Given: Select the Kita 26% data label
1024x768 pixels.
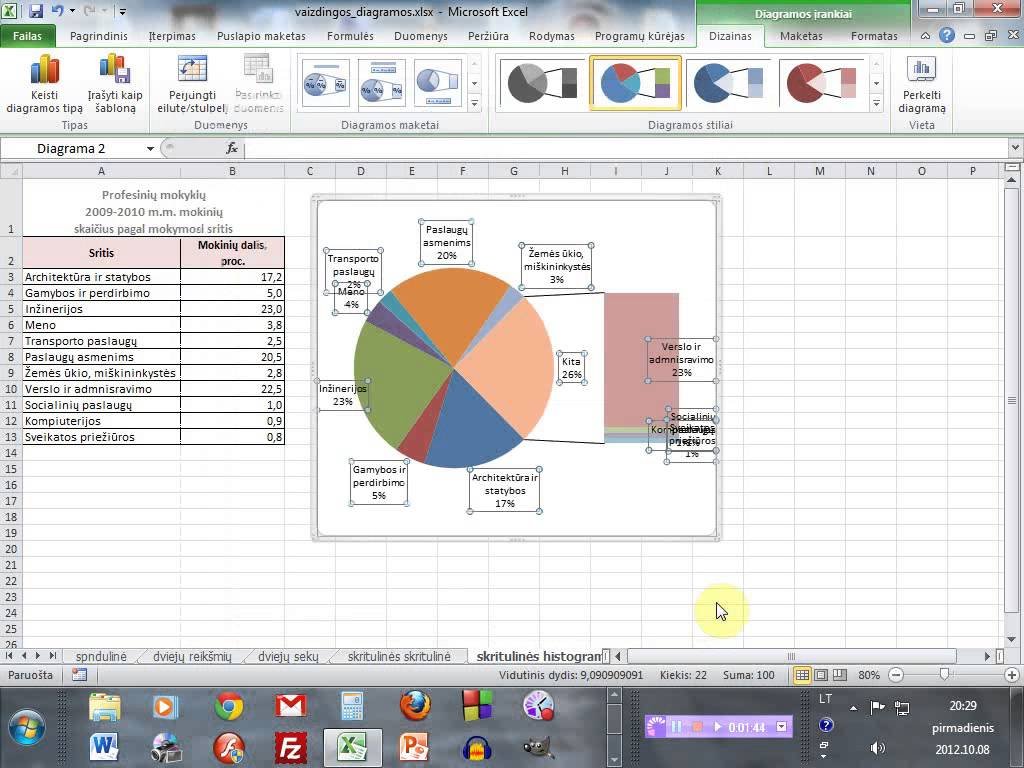Looking at the screenshot, I should click(x=571, y=368).
